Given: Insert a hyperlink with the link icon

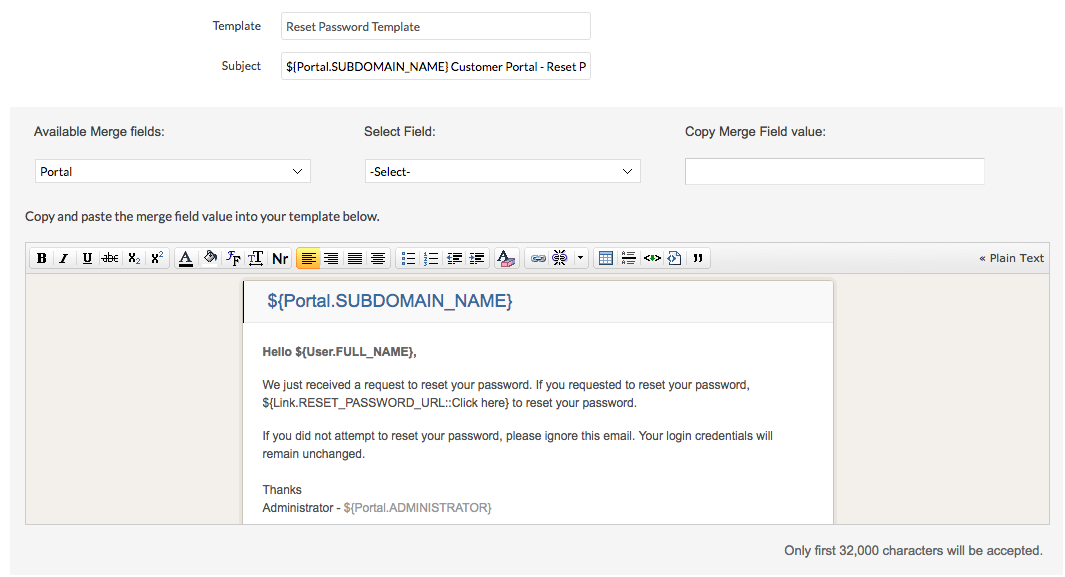Looking at the screenshot, I should click(x=538, y=258).
